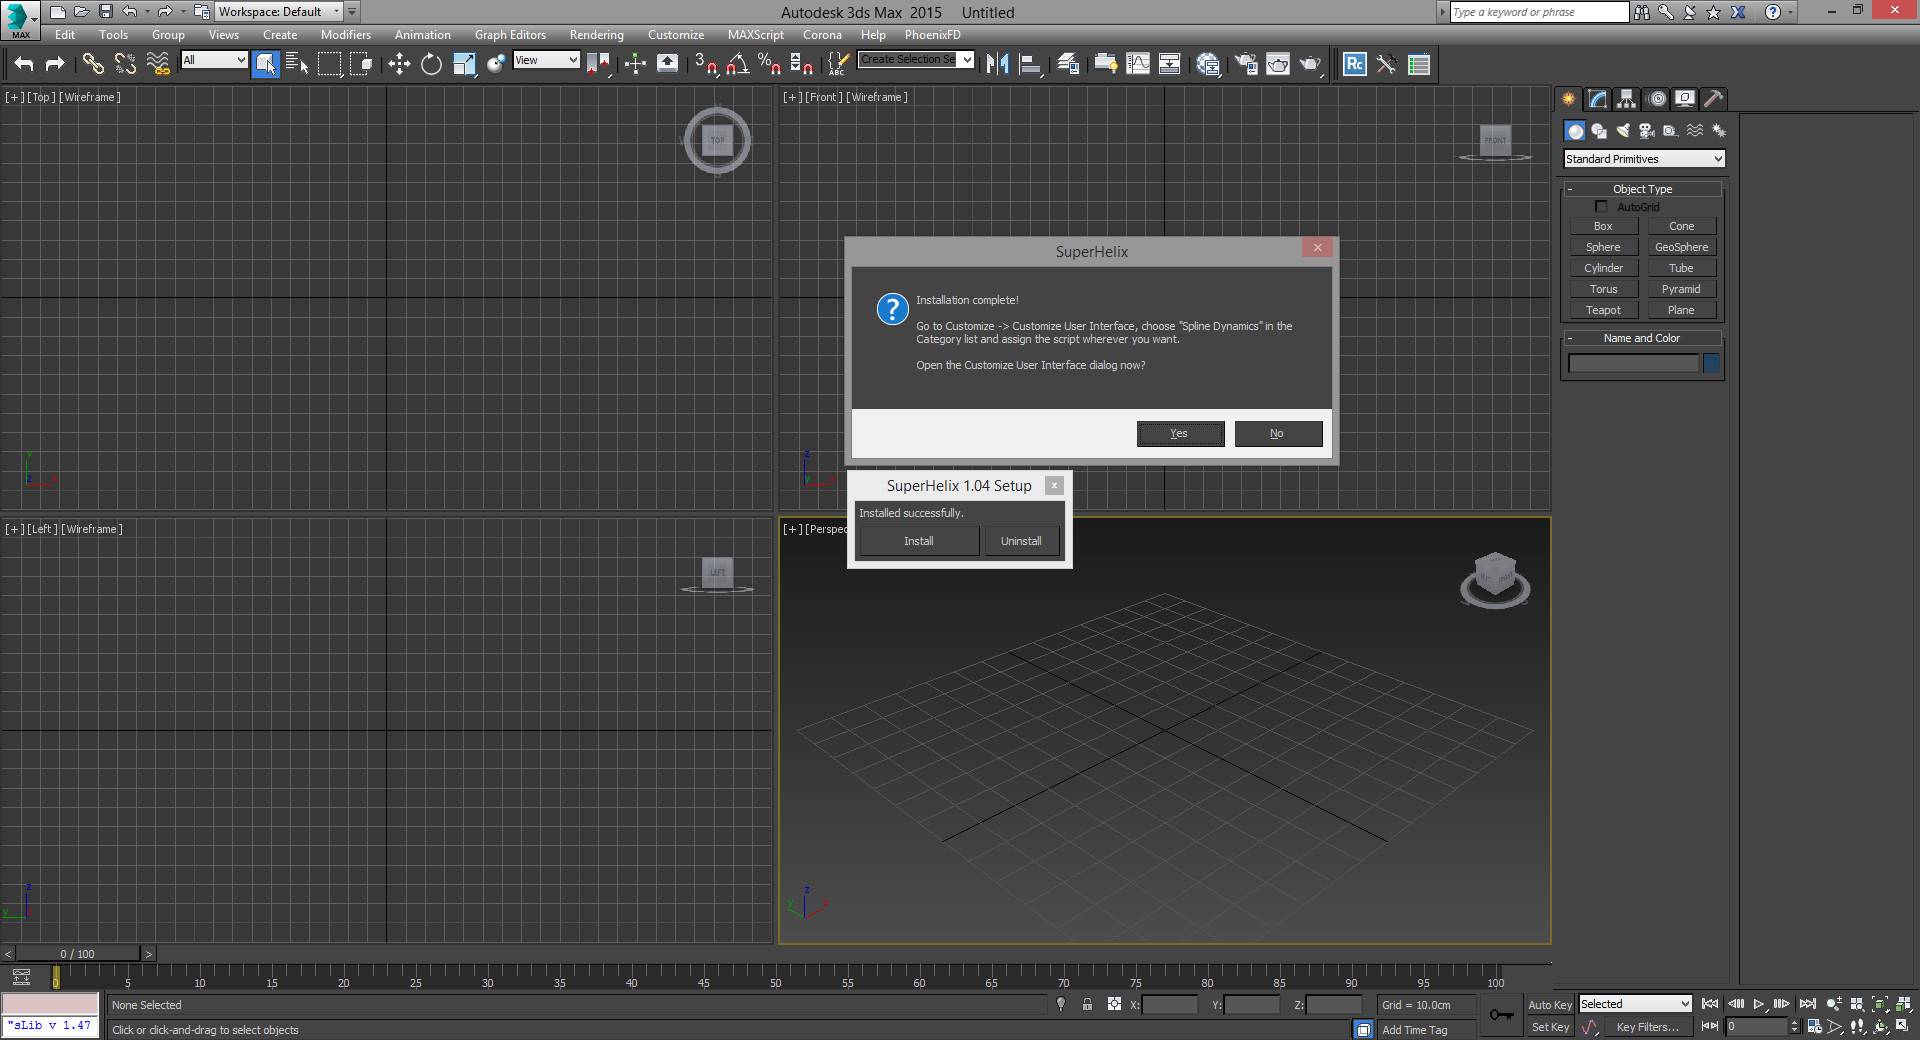Toggle the selection lock icon
Image resolution: width=1920 pixels, height=1040 pixels.
click(1087, 1004)
